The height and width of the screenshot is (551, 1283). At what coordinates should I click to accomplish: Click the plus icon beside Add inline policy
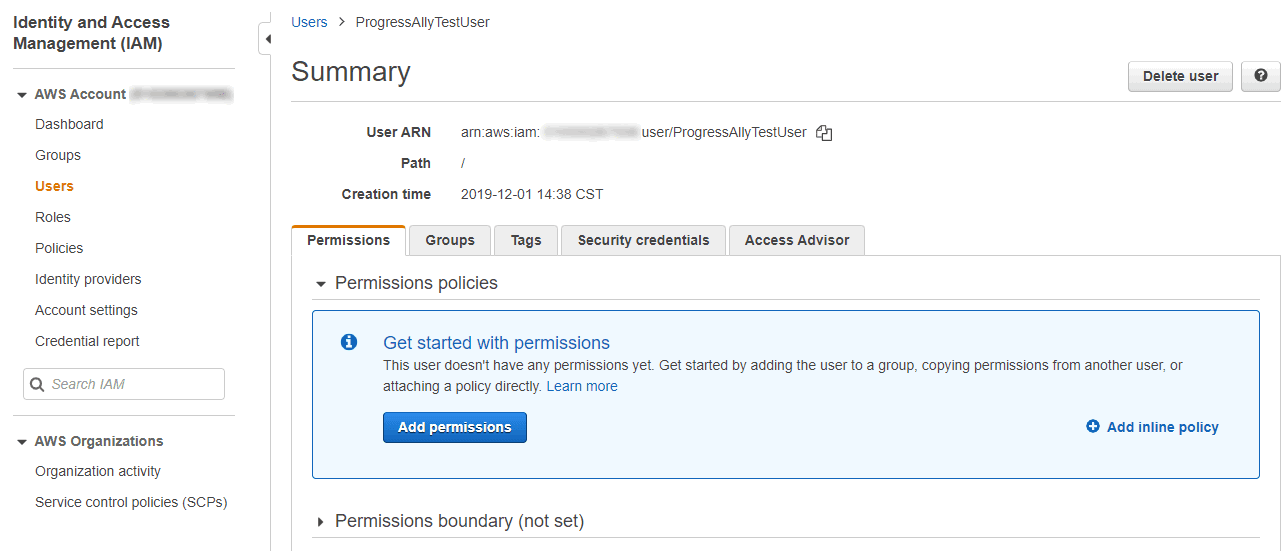point(1093,426)
